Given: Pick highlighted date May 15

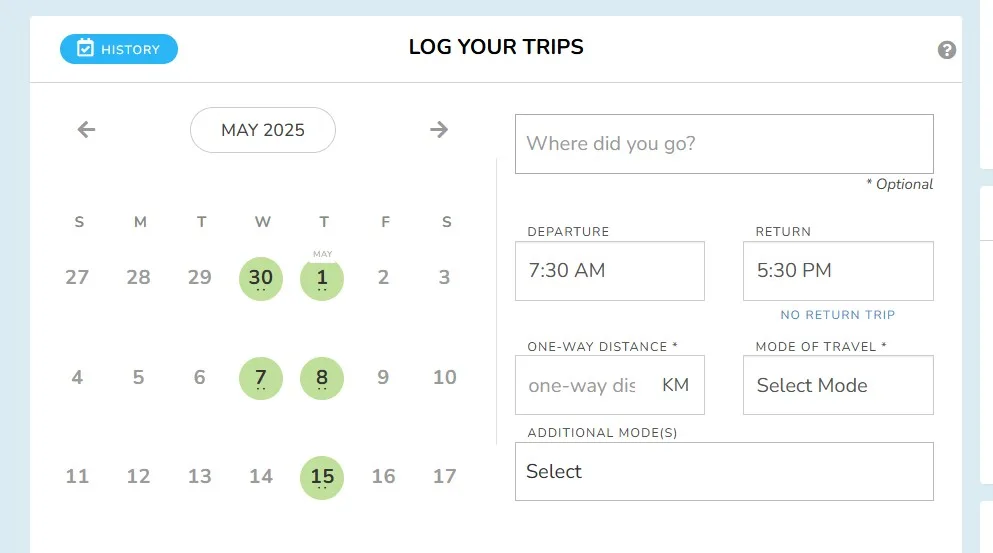Looking at the screenshot, I should coord(322,478).
